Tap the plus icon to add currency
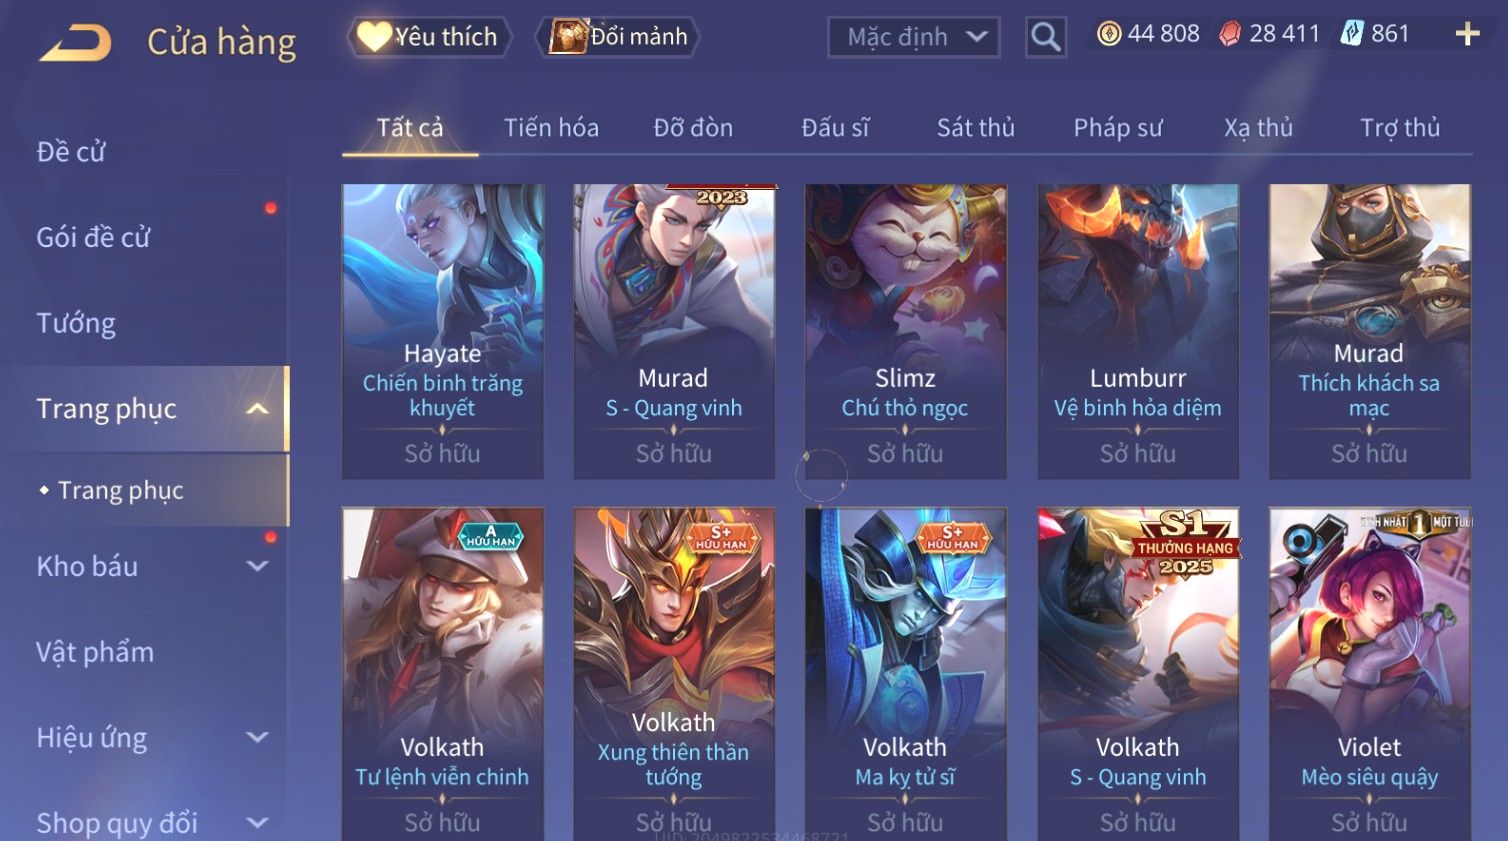 pyautogui.click(x=1467, y=34)
